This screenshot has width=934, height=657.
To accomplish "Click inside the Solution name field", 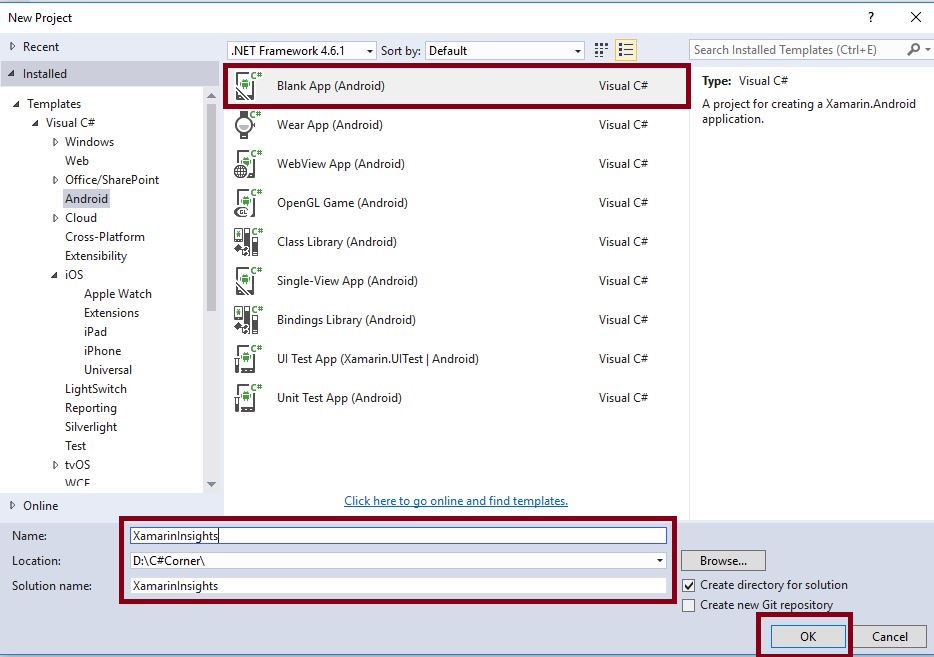I will click(398, 586).
